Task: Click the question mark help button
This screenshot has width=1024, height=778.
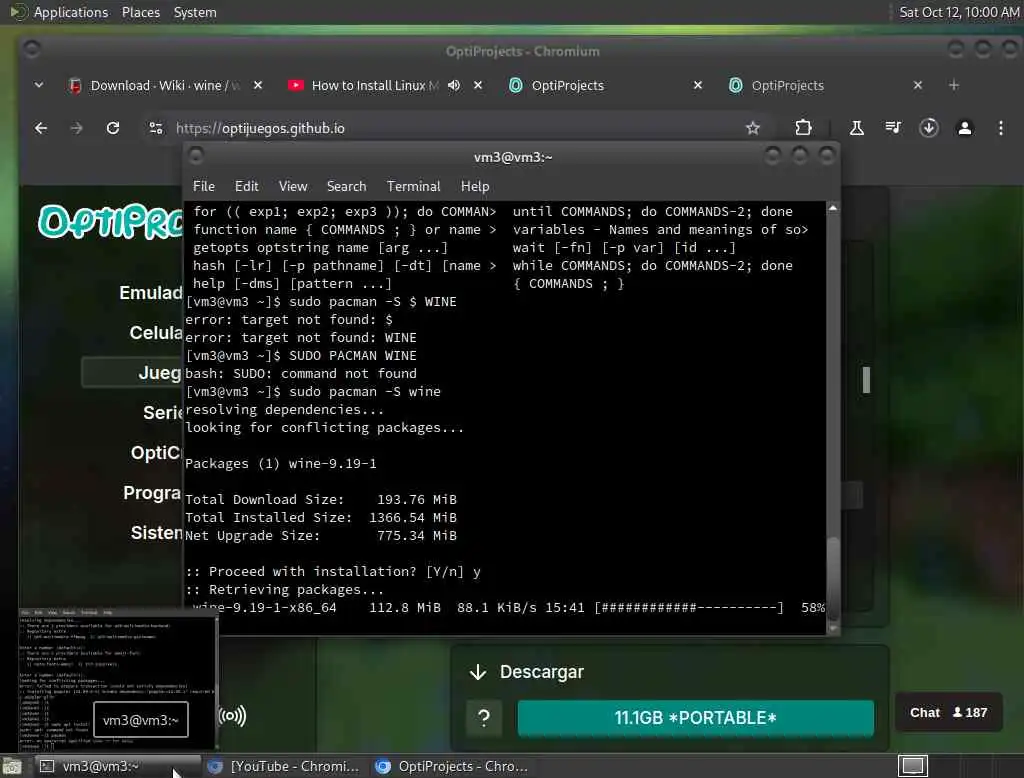Action: coord(484,718)
